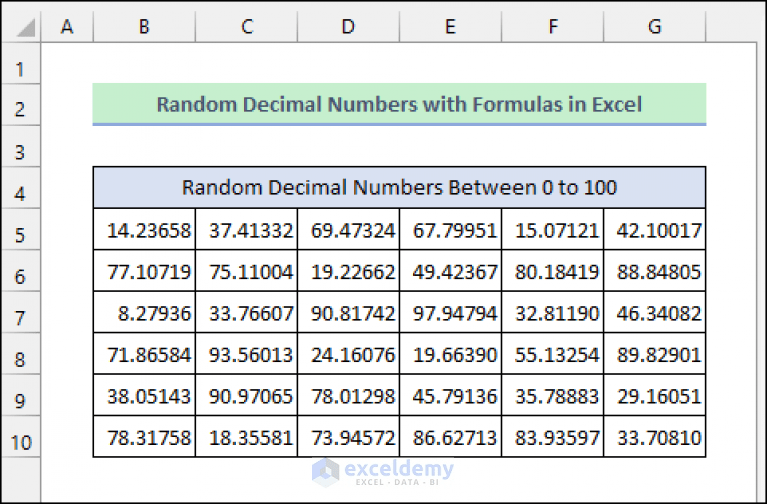Select cell containing 75.11004
Screen dimensions: 767x504
coord(247,271)
